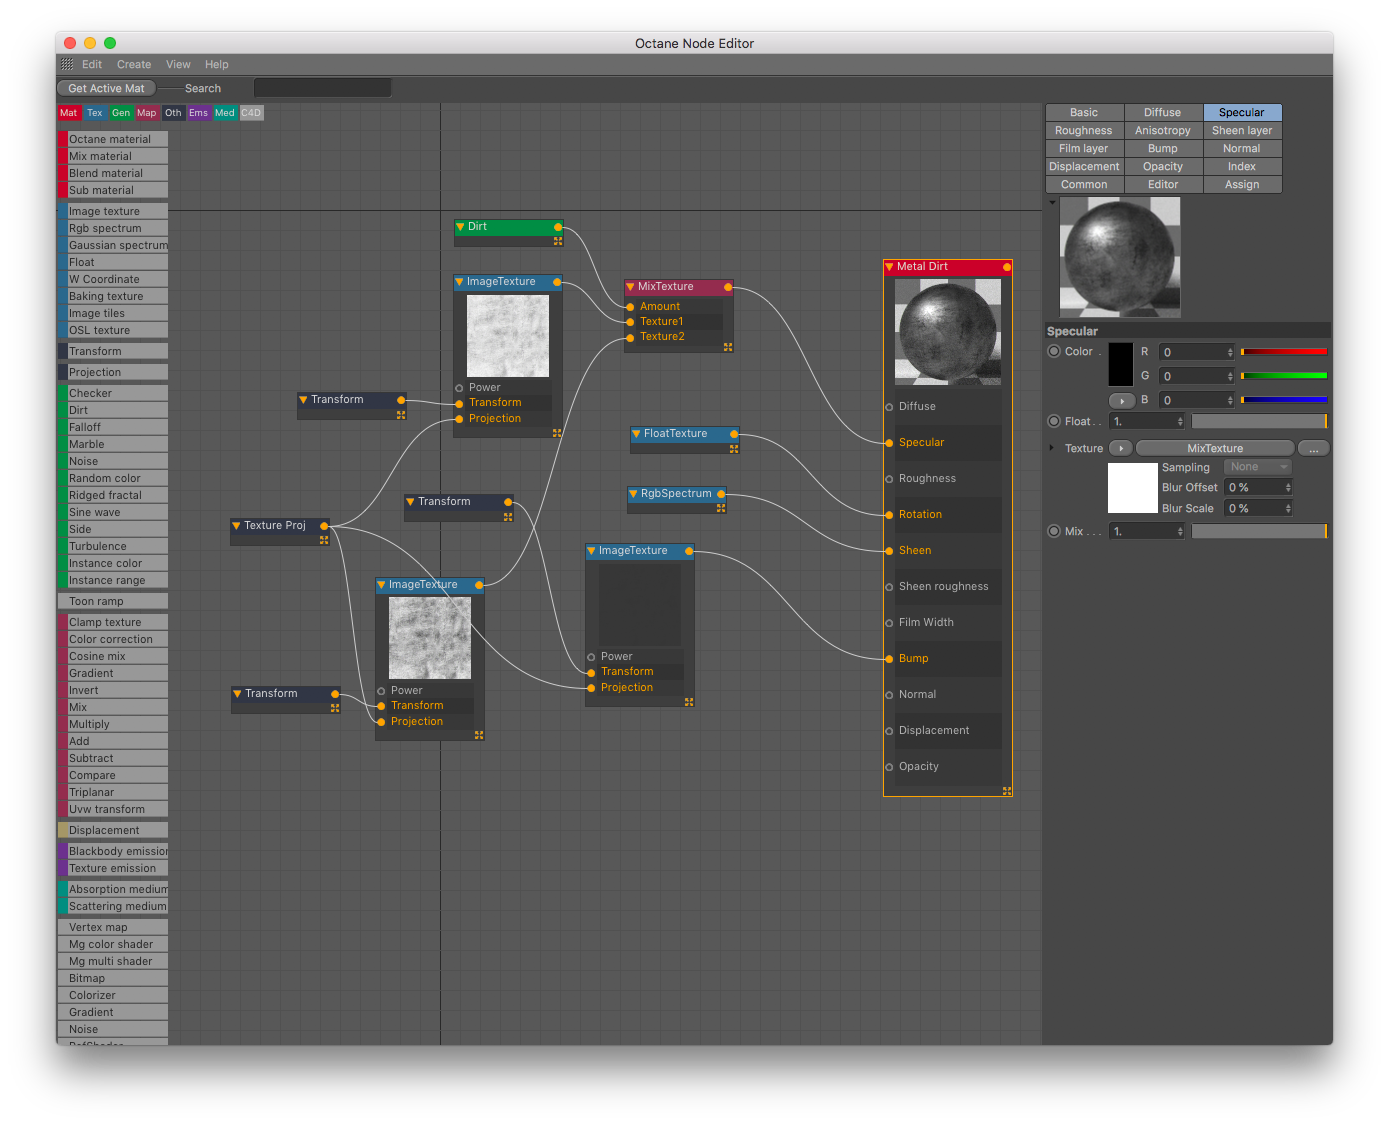The image size is (1389, 1125).
Task: Switch to the Sheen layer tab
Action: pyautogui.click(x=1242, y=131)
